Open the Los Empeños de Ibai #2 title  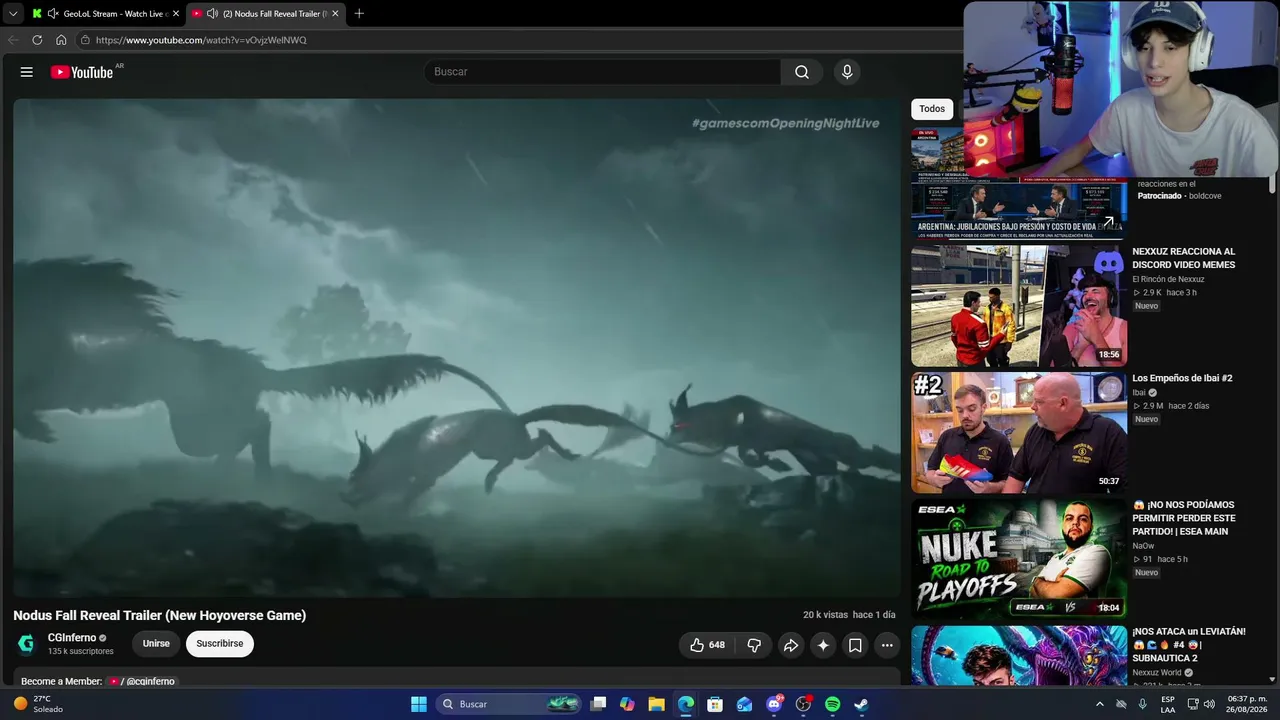(x=1182, y=379)
